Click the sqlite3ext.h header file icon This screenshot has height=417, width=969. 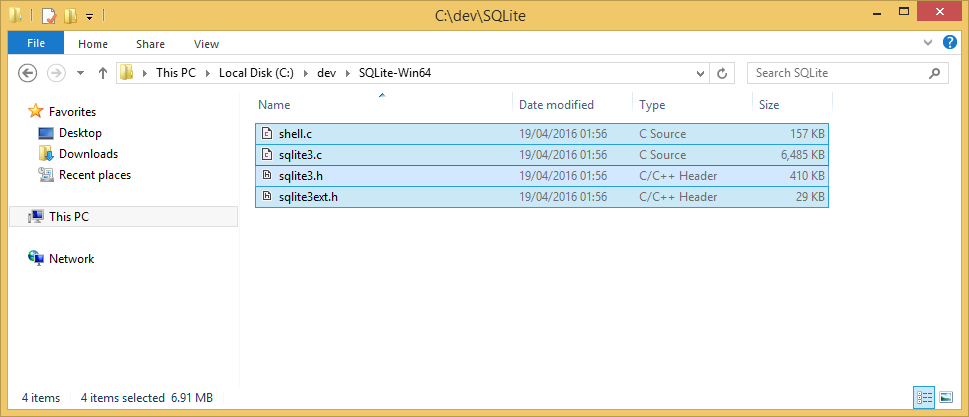(267, 196)
